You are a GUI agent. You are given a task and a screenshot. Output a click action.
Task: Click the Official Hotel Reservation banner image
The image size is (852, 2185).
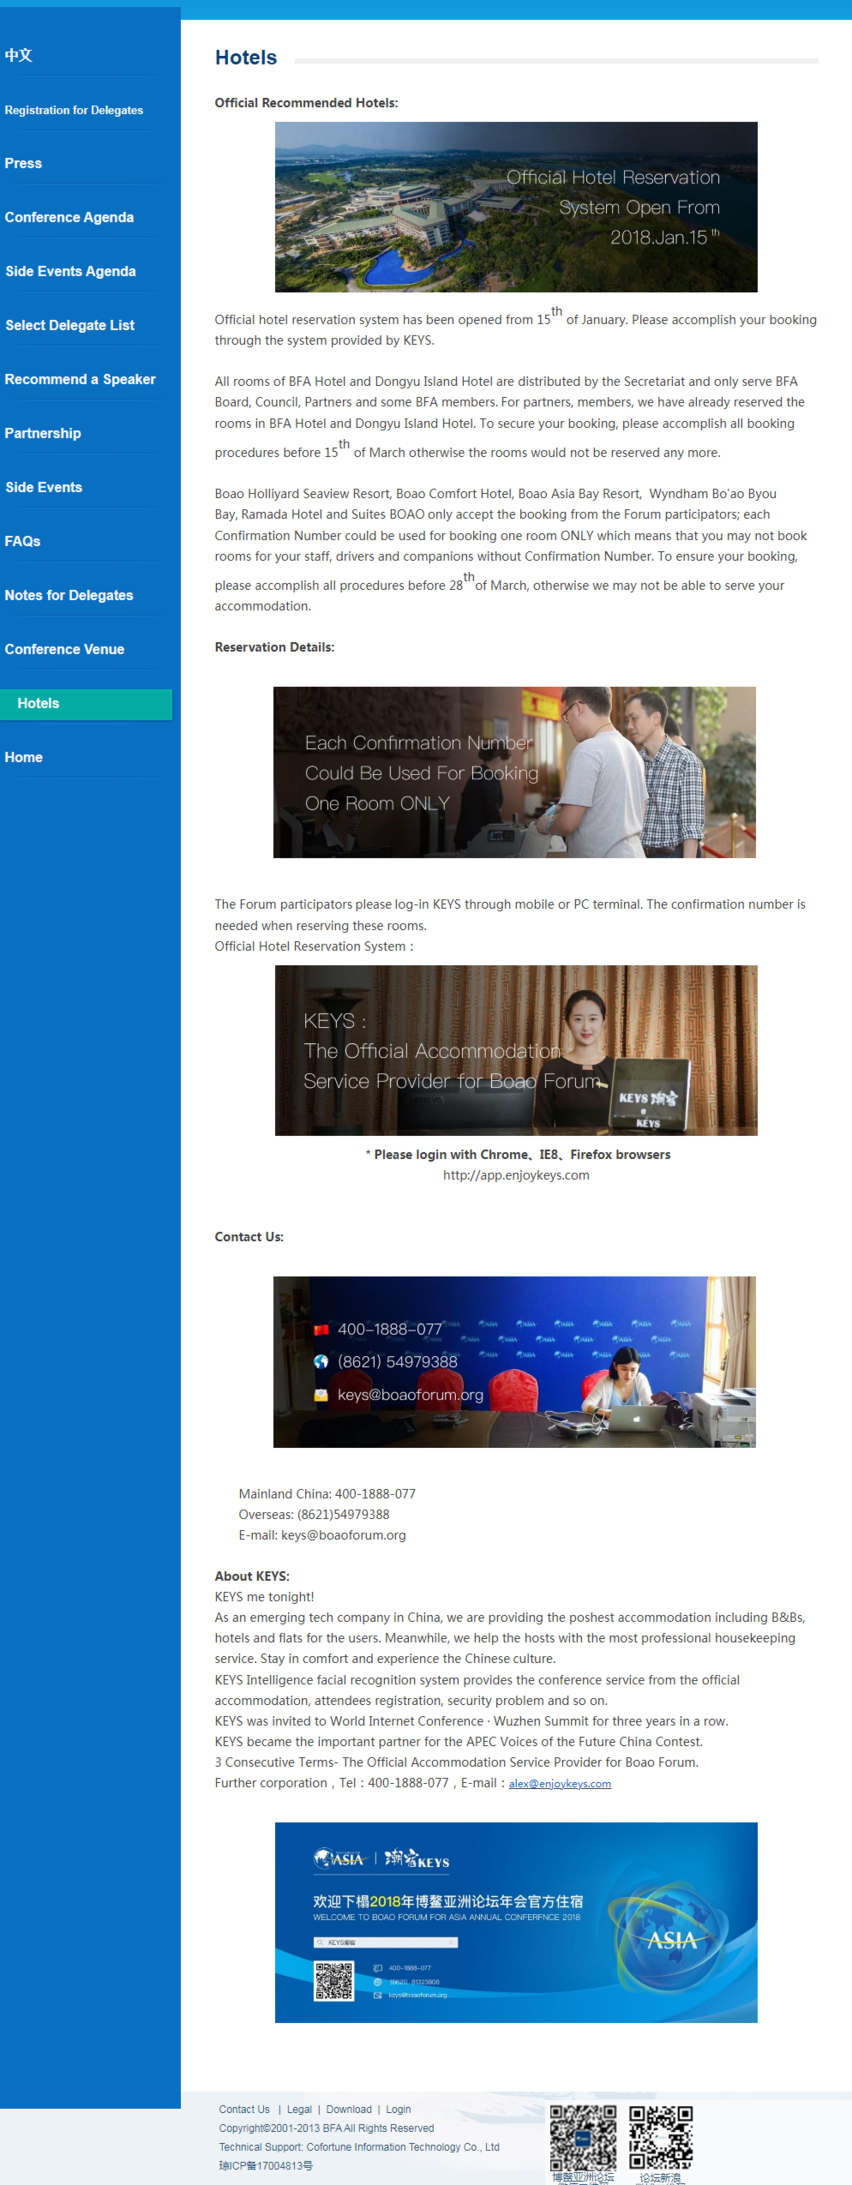pyautogui.click(x=516, y=207)
